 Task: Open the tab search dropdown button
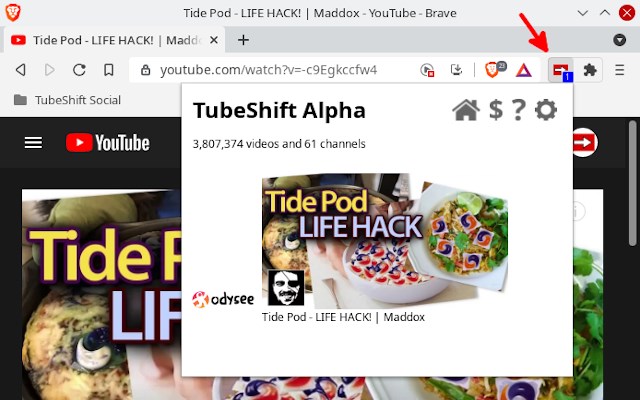point(620,40)
